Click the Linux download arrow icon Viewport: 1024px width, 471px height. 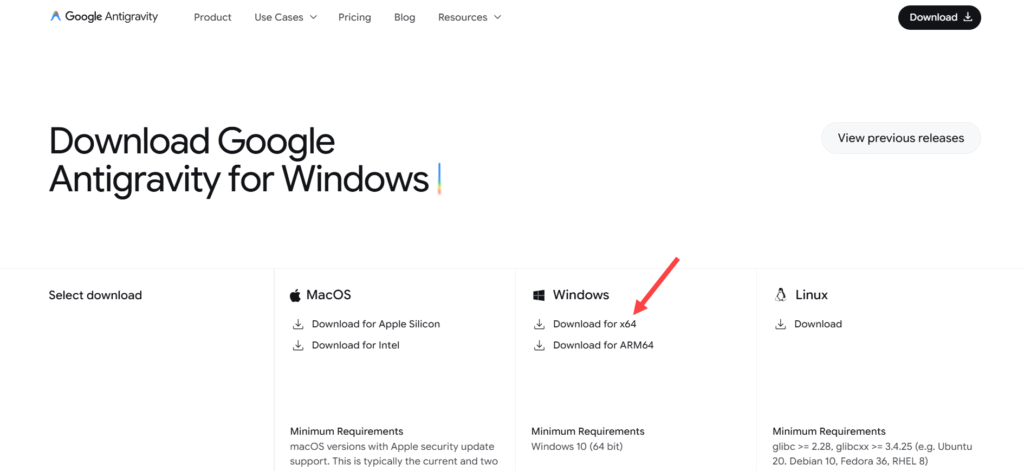pyautogui.click(x=780, y=324)
